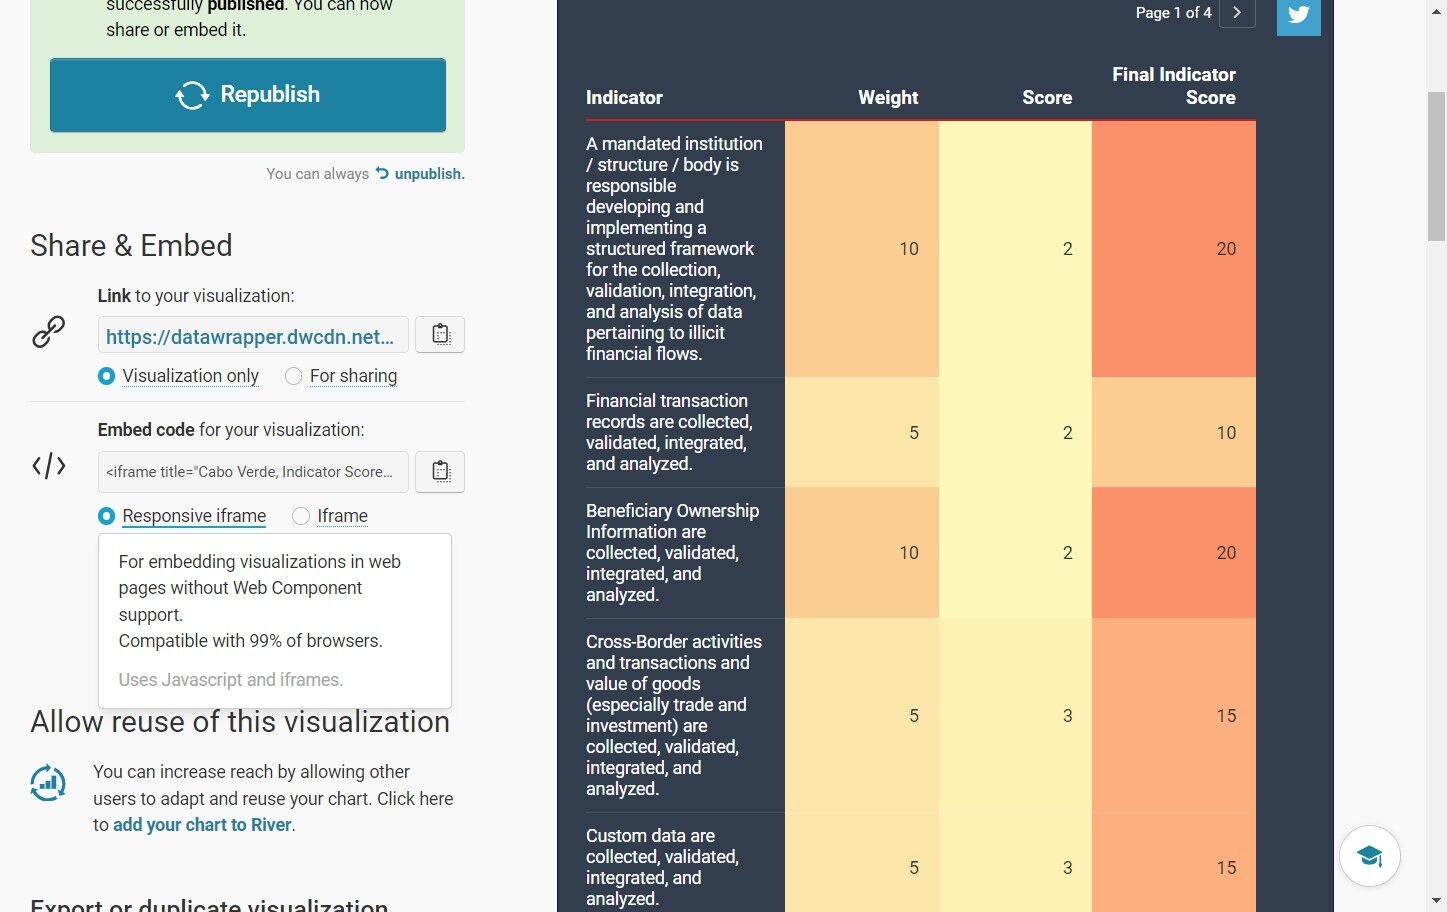Select the For sharing radio option
Image resolution: width=1447 pixels, height=912 pixels.
[x=293, y=376]
